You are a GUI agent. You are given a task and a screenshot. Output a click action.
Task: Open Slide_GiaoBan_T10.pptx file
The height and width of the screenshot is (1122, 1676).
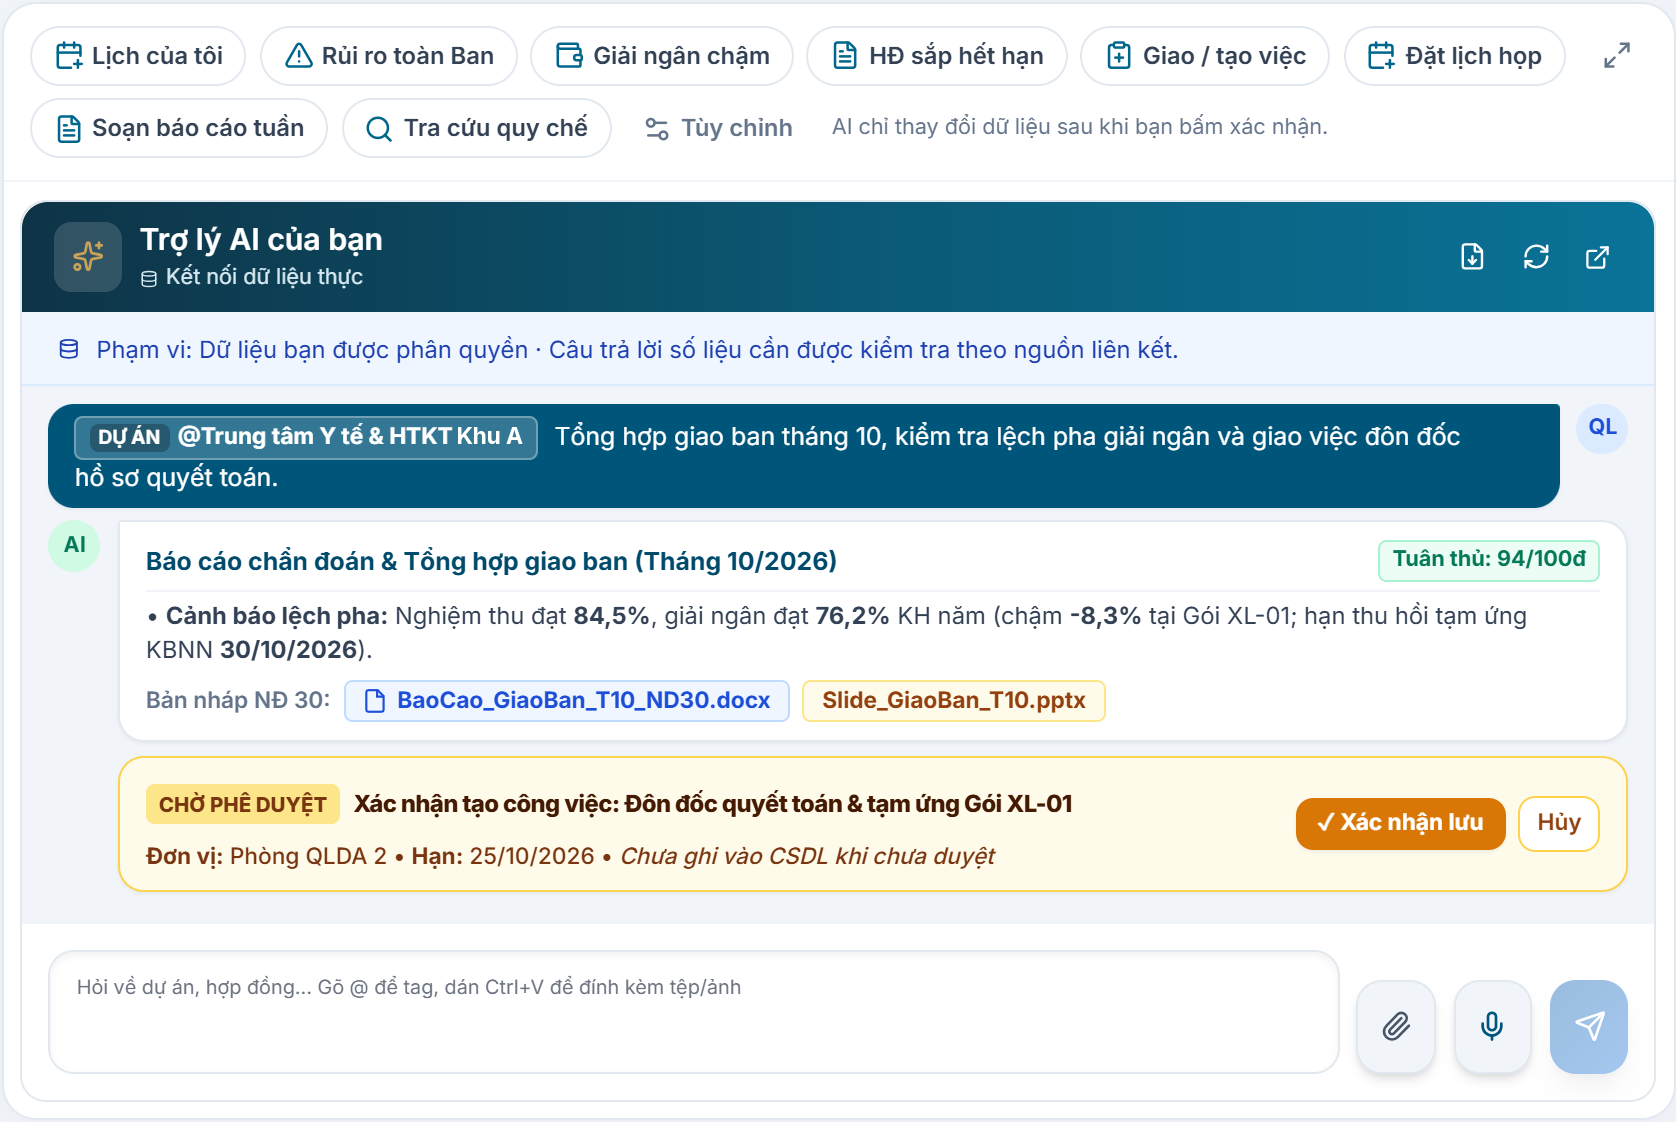954,701
